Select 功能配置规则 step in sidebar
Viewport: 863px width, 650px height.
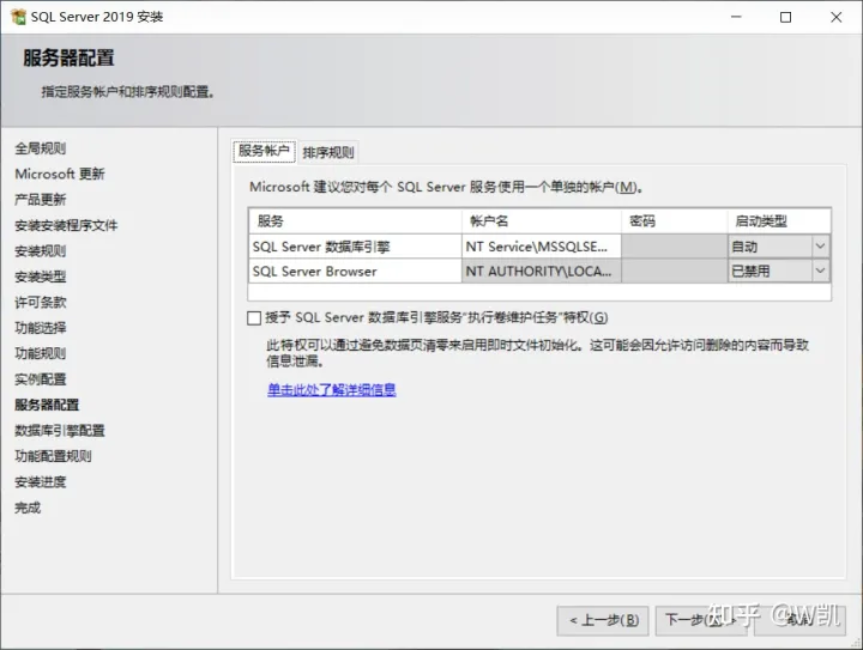click(53, 456)
